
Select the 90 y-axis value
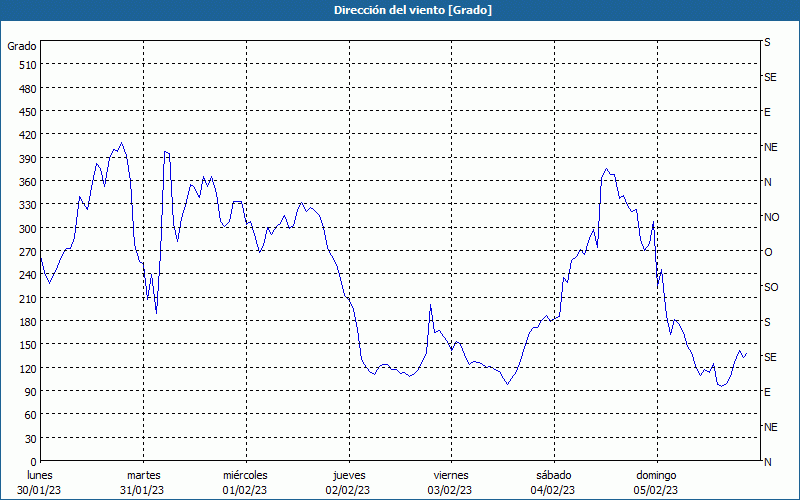click(x=31, y=391)
